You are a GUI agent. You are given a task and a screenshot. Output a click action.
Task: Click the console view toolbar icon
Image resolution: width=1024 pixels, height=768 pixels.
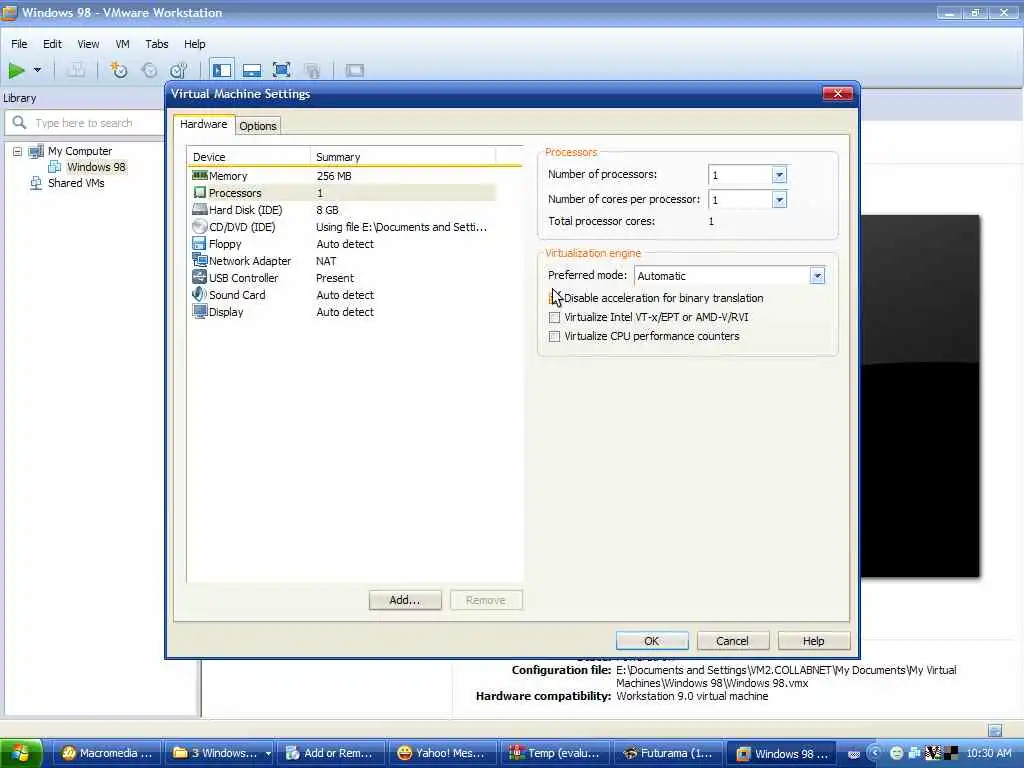(x=355, y=70)
